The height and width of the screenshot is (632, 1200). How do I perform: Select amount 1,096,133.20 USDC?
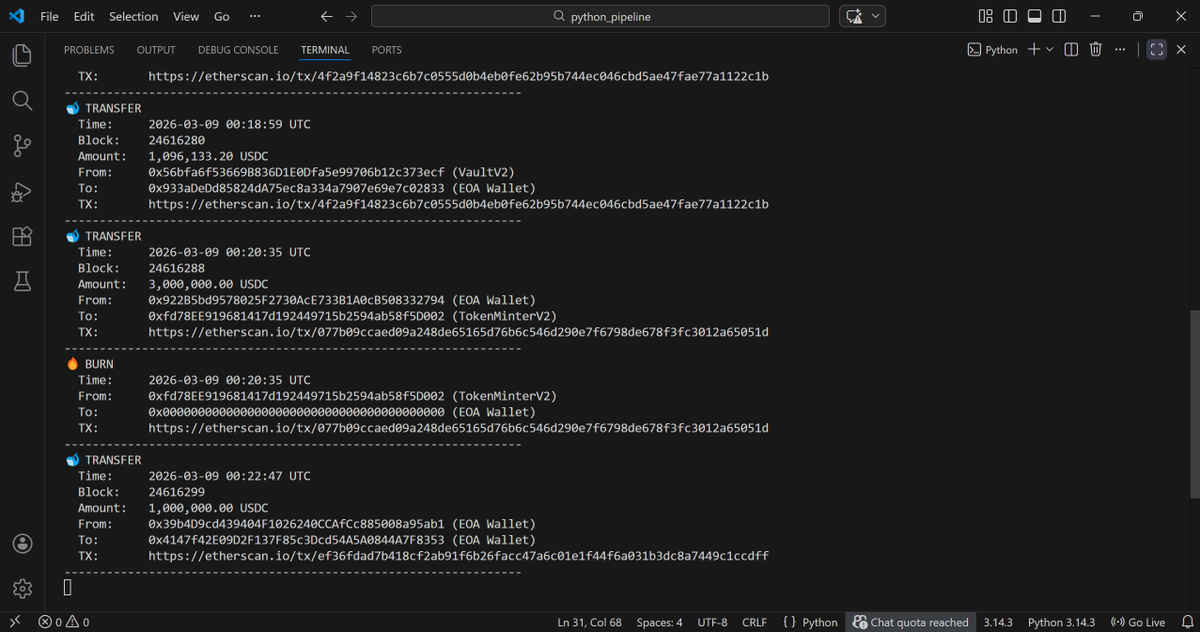point(208,156)
